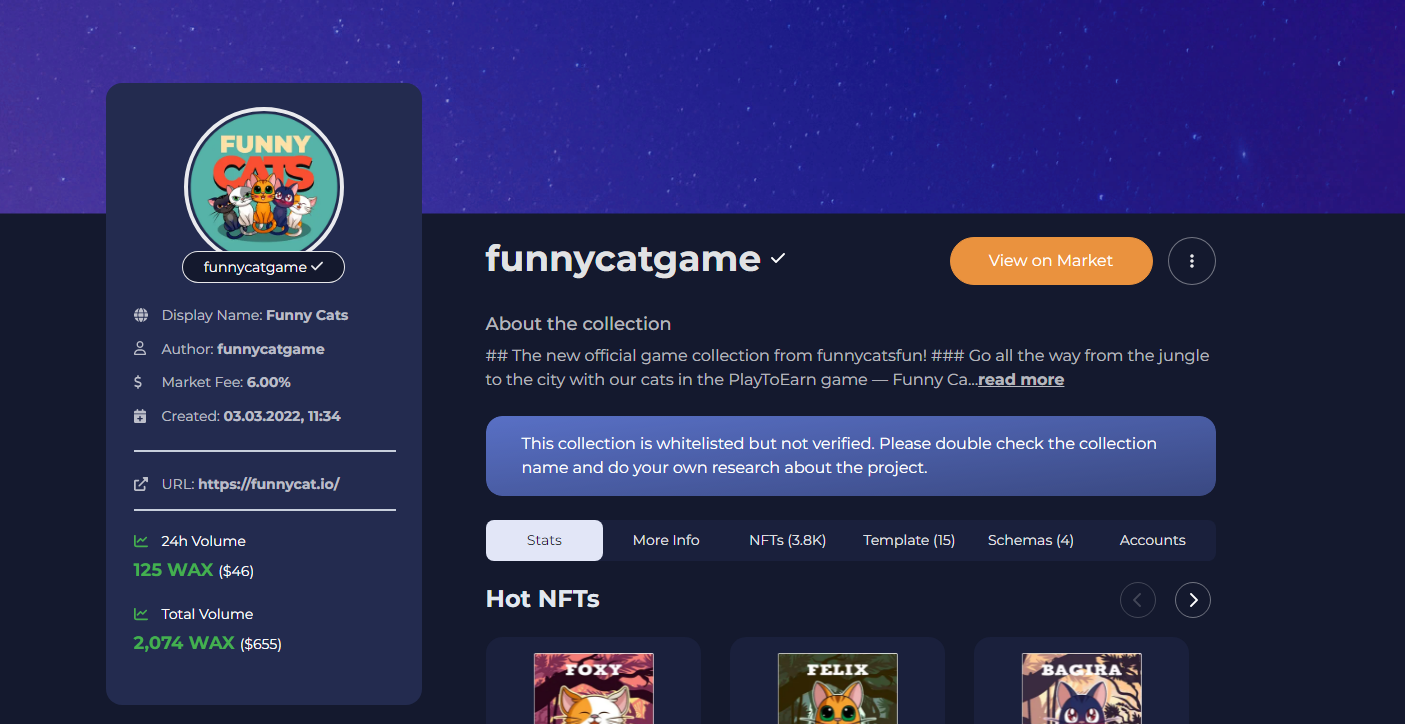Click the person icon beside Author
Screen dimensions: 1405x724
pos(141,349)
